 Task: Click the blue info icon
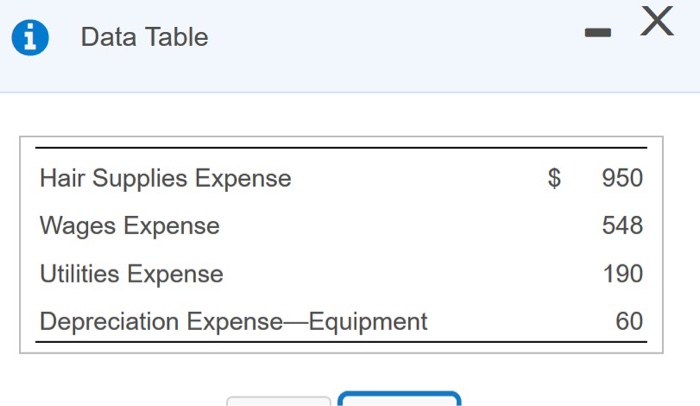(32, 37)
